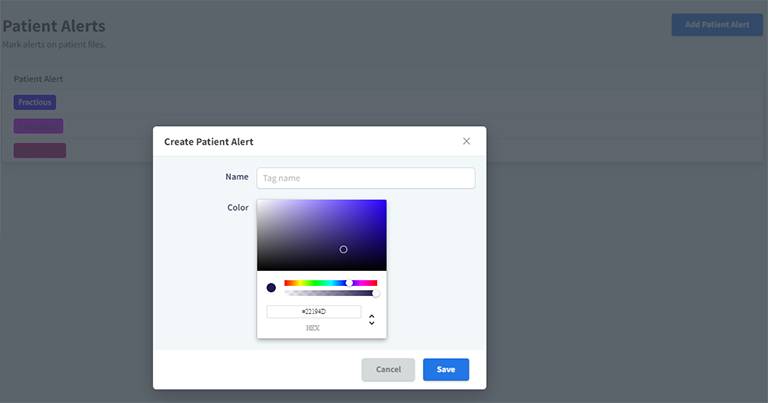Click the hue slider handle
The image size is (768, 403).
(x=349, y=283)
